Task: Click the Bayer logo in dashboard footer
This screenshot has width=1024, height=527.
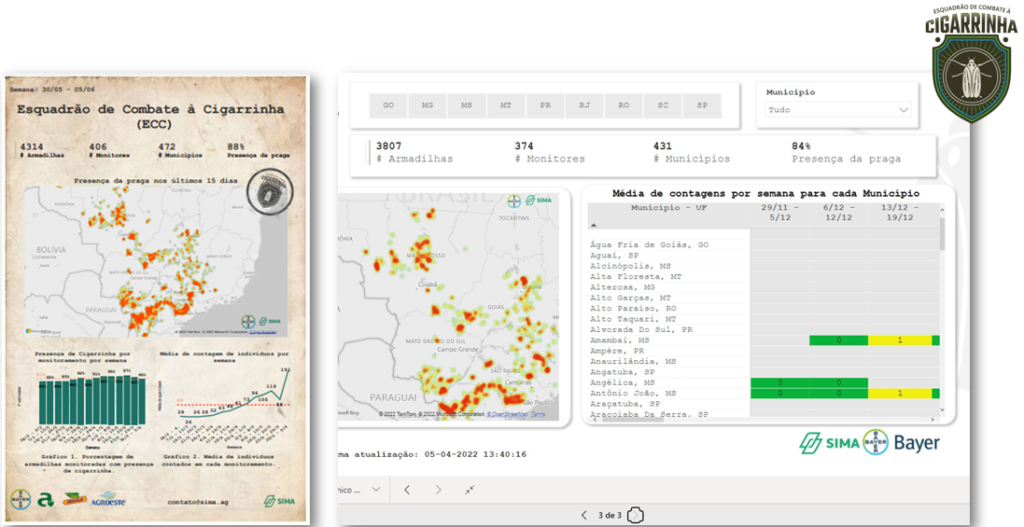Action: coord(903,443)
